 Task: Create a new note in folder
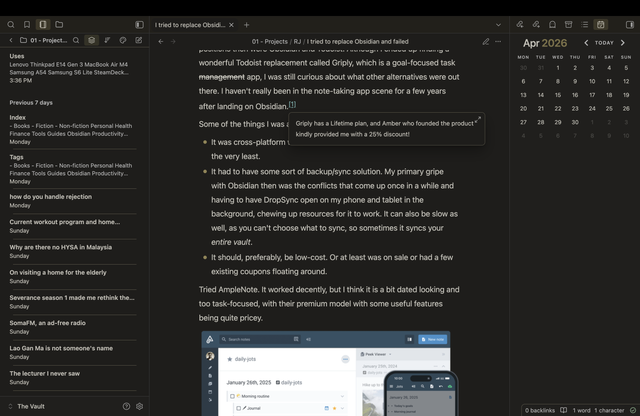tap(139, 40)
